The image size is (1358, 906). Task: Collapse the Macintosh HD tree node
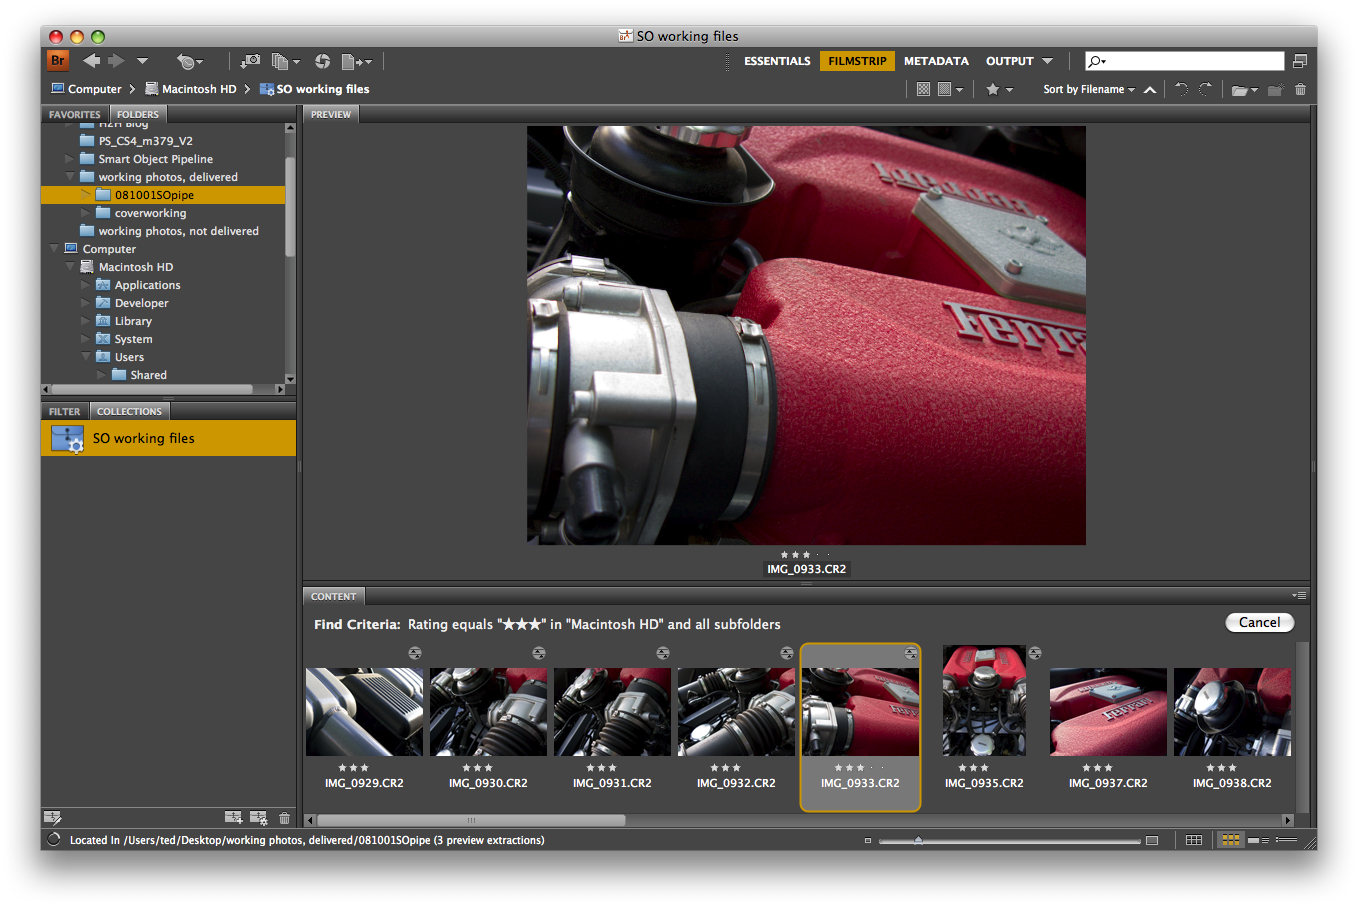click(x=70, y=267)
